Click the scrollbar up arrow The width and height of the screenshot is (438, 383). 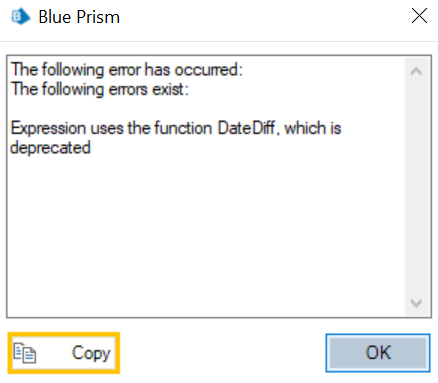pyautogui.click(x=416, y=71)
